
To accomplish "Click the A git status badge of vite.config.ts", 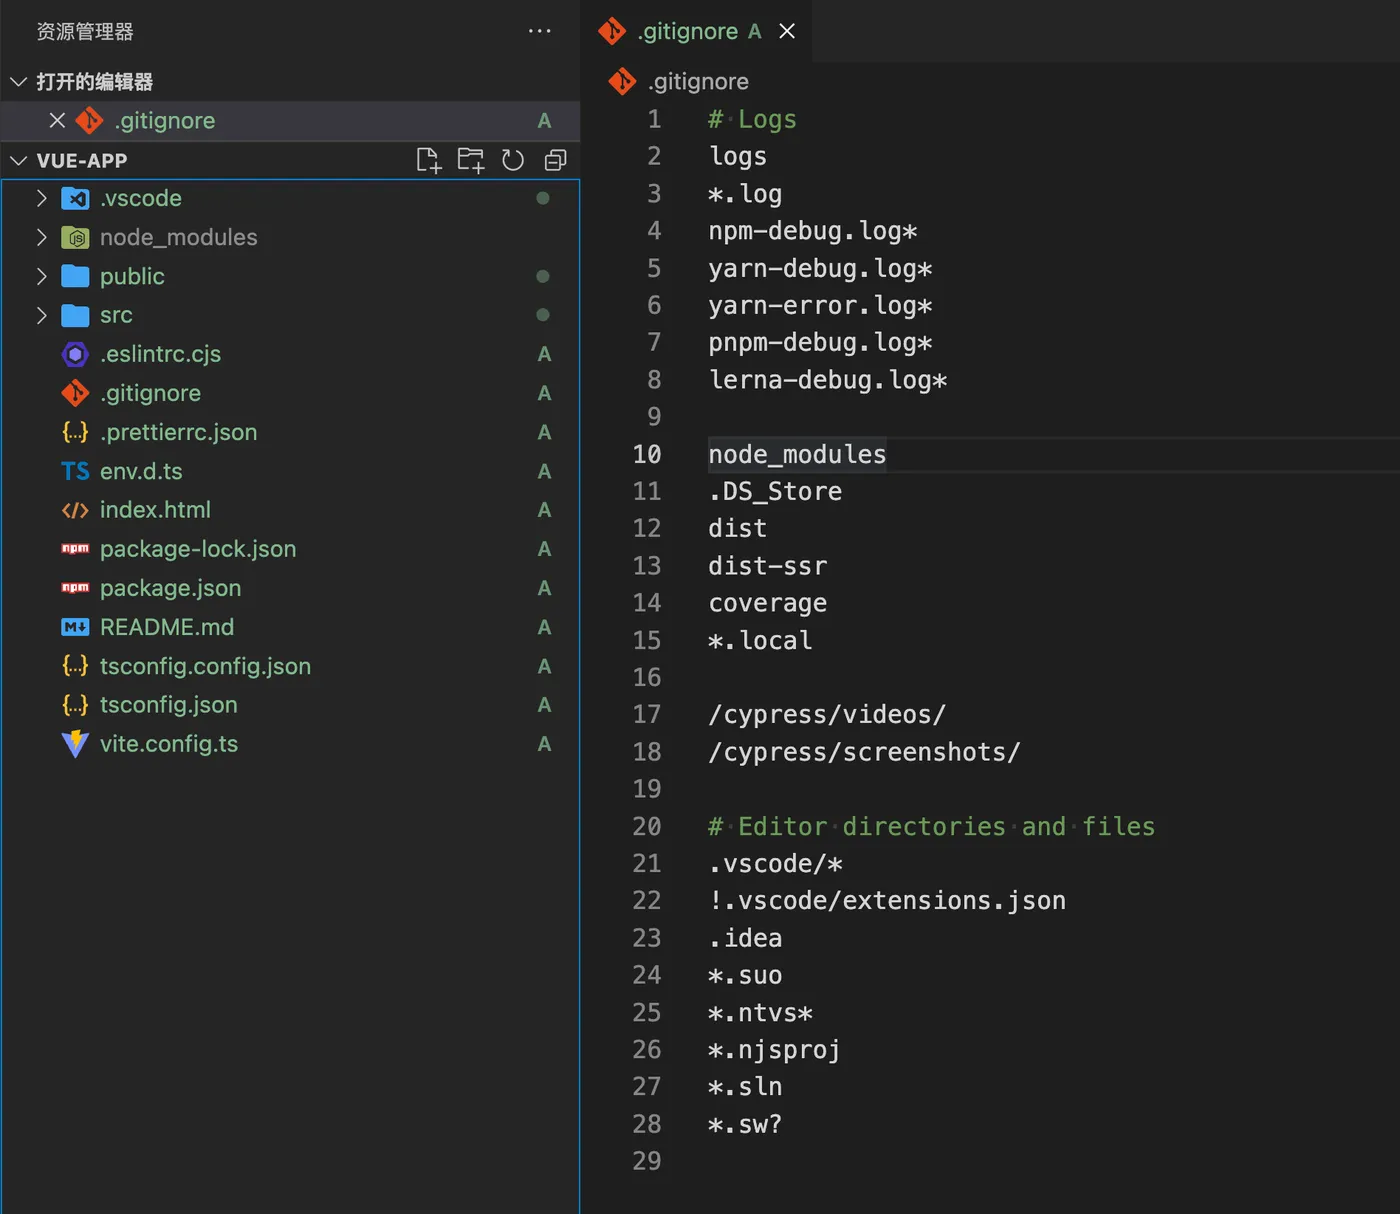I will [544, 744].
